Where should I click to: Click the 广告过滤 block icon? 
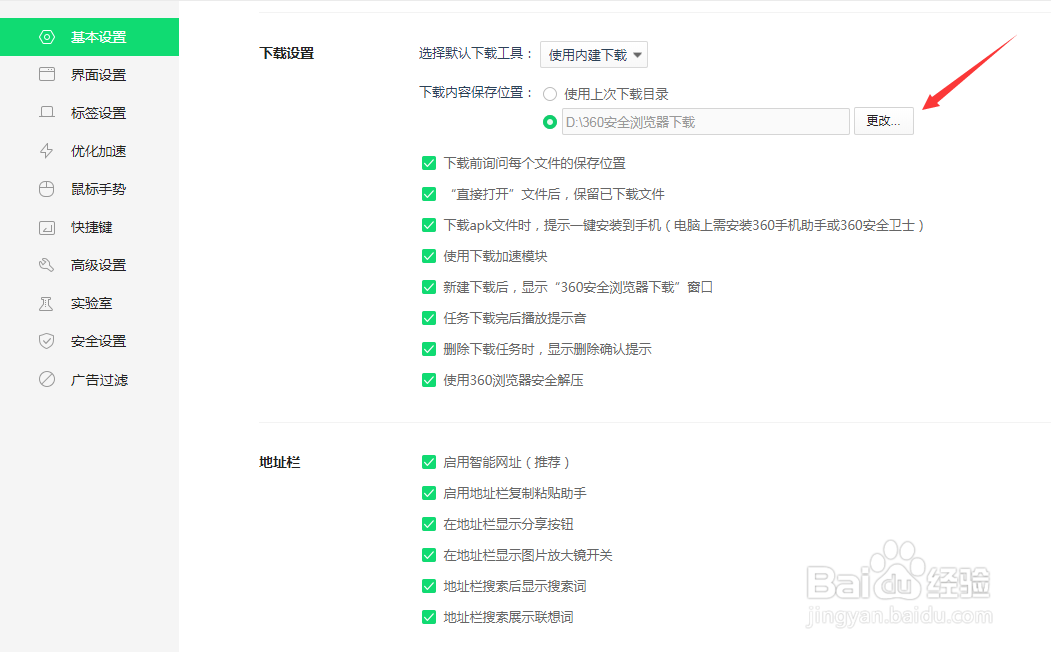coord(47,379)
